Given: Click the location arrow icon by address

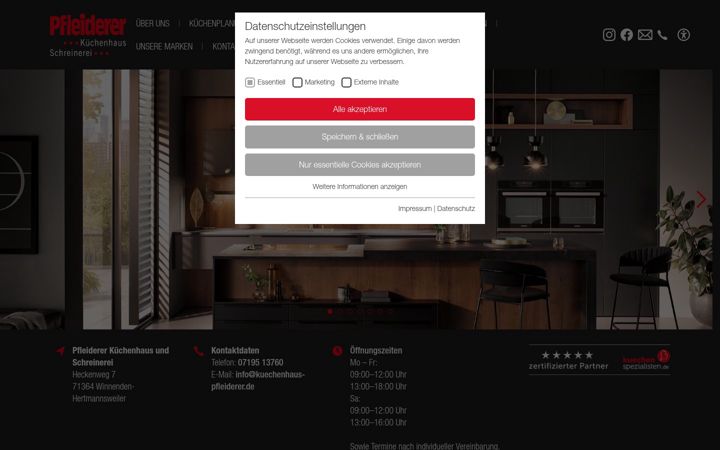Looking at the screenshot, I should point(60,351).
